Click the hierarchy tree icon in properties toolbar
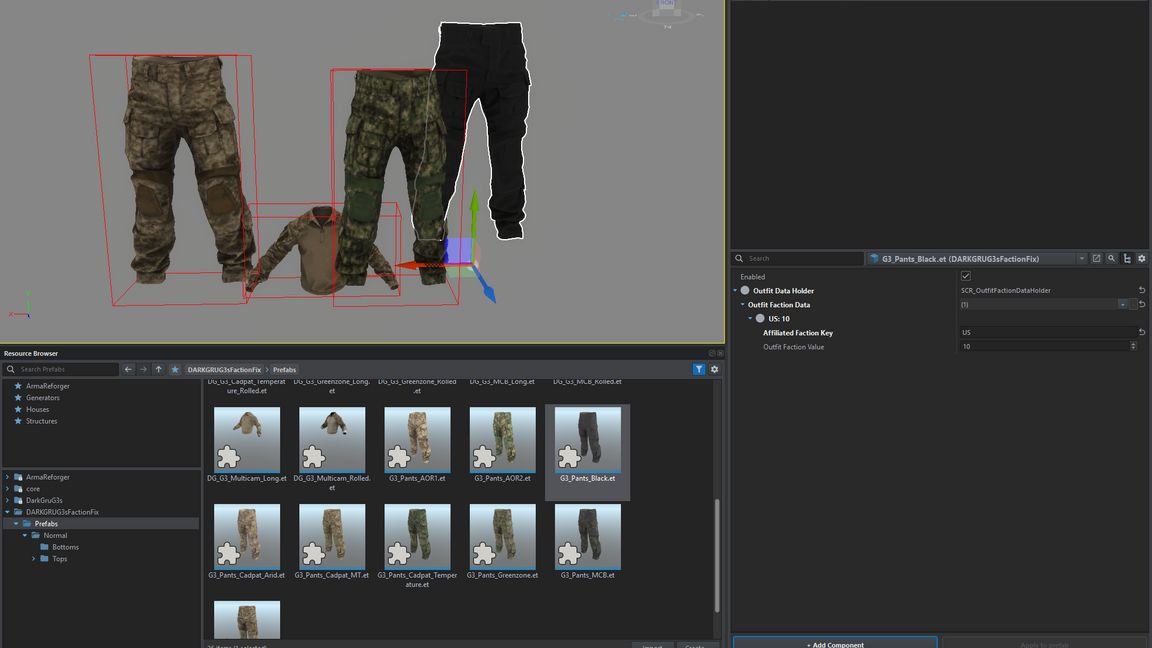 click(x=1127, y=258)
